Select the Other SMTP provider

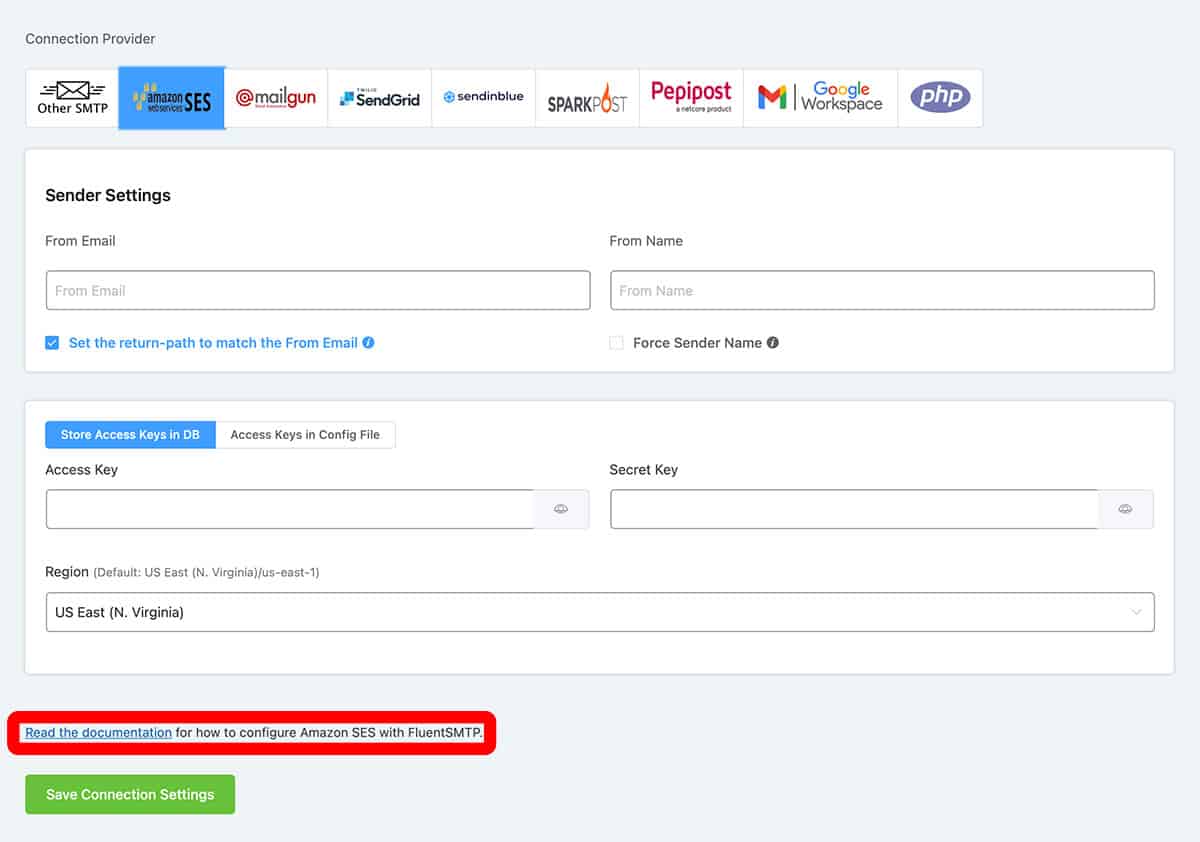point(72,98)
